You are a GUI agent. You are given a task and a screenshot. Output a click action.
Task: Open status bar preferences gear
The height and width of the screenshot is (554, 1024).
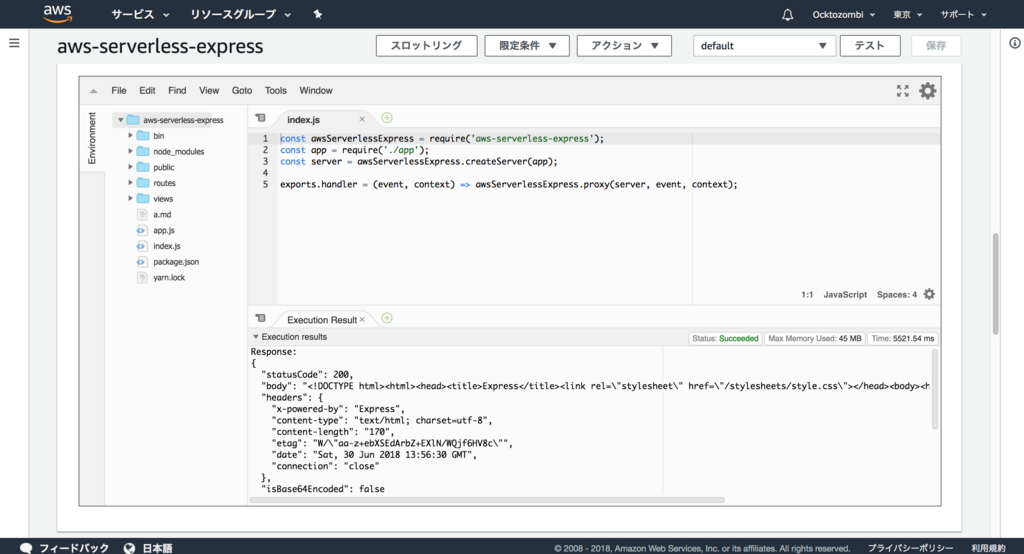[929, 294]
